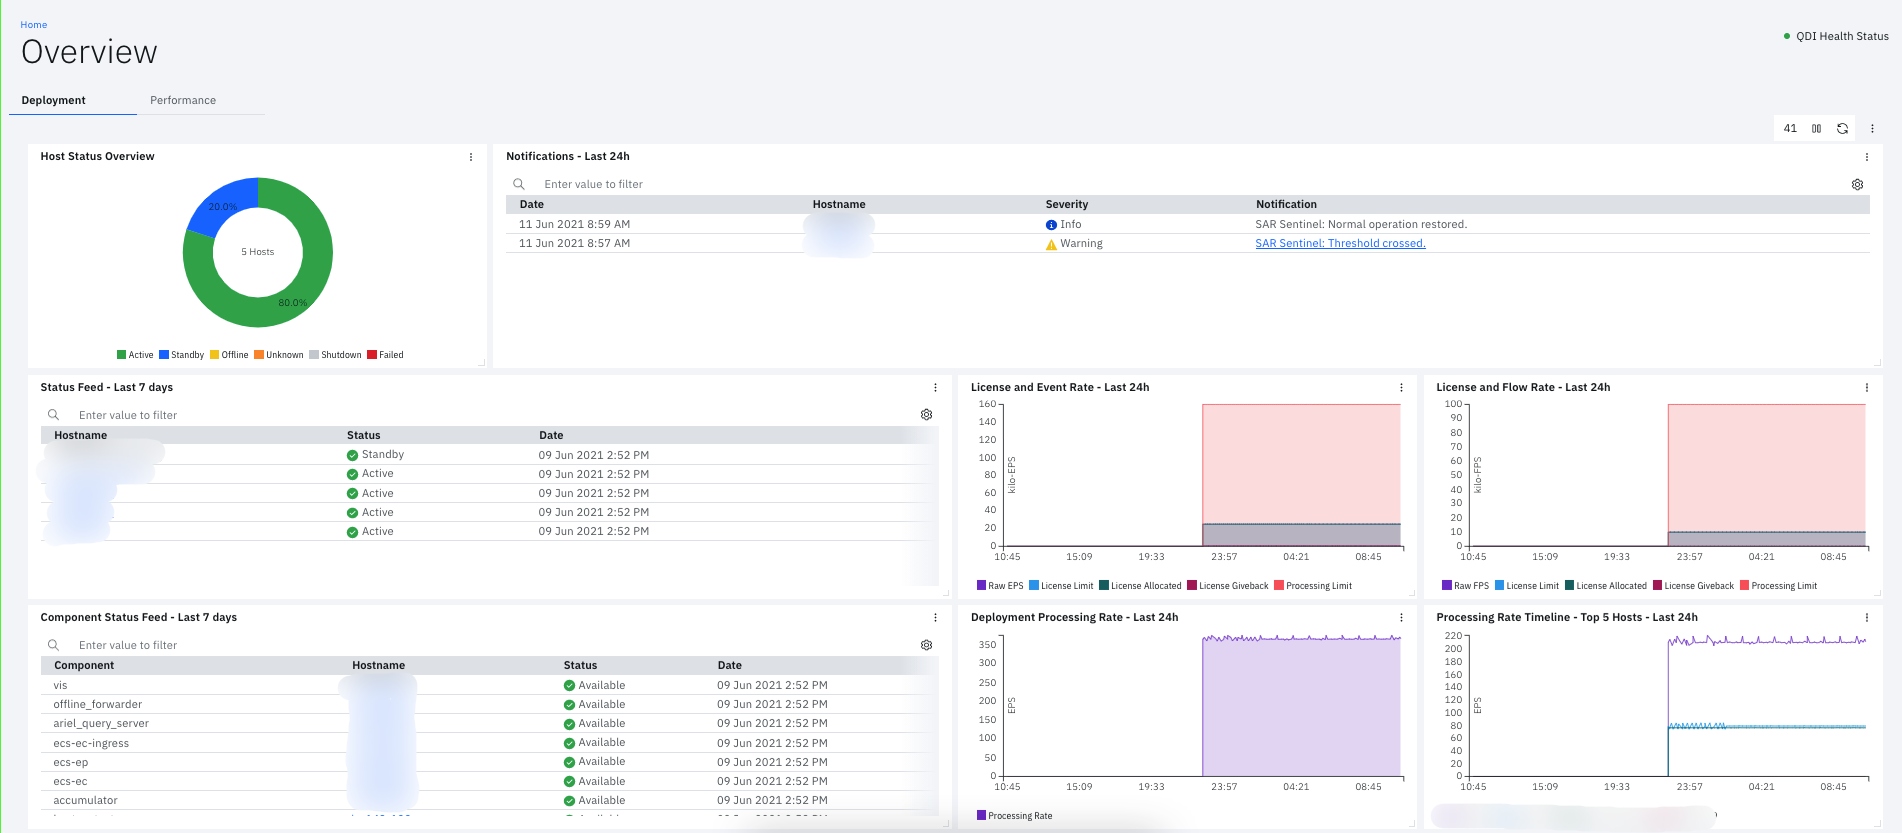
Task: Sort Component Status Feed by Date column
Action: point(729,665)
